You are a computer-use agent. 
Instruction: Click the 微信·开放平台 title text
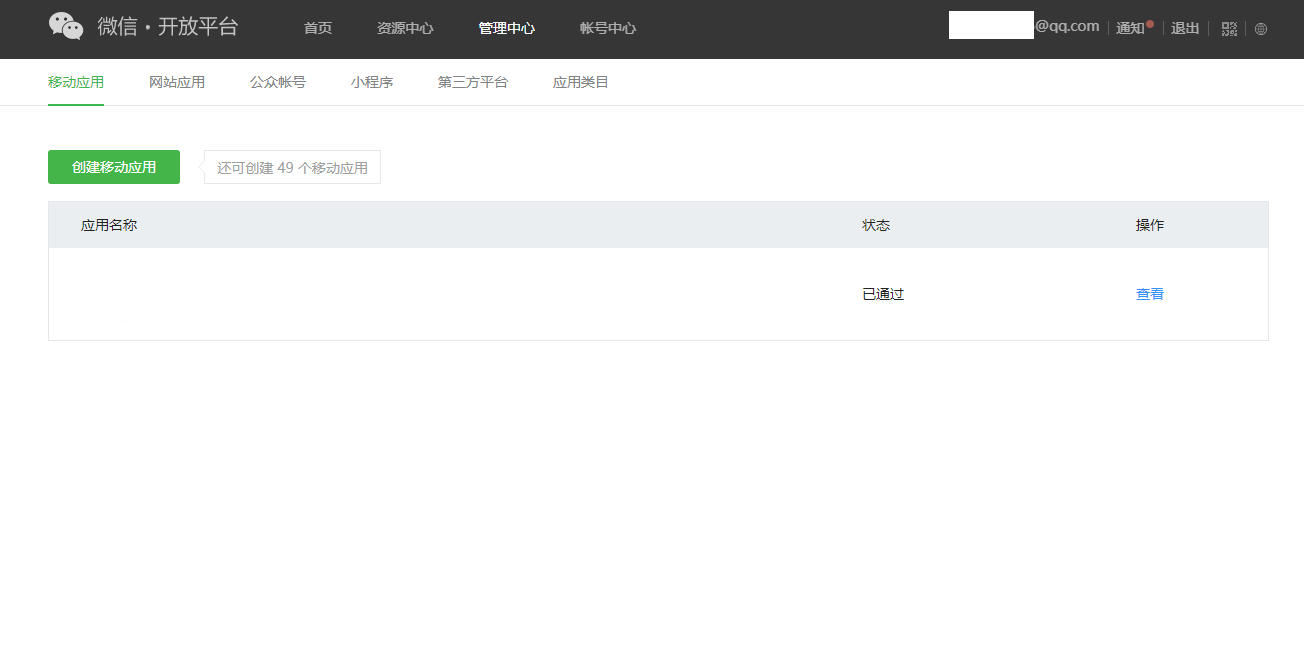tap(167, 27)
